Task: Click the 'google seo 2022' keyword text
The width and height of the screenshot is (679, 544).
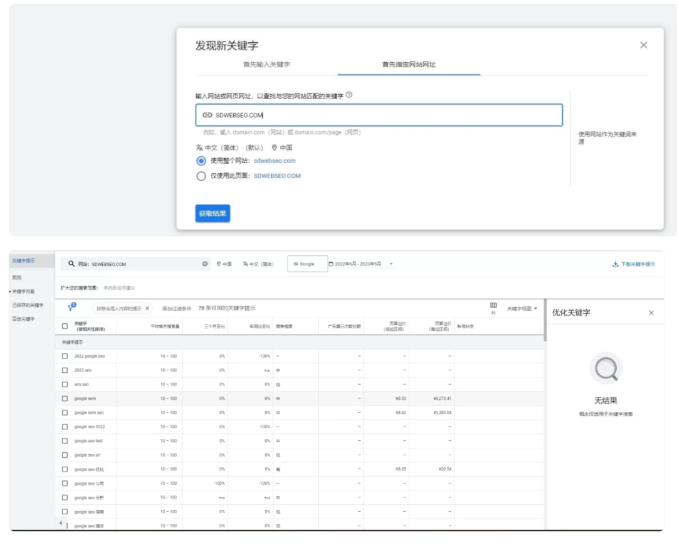Action: (90, 427)
